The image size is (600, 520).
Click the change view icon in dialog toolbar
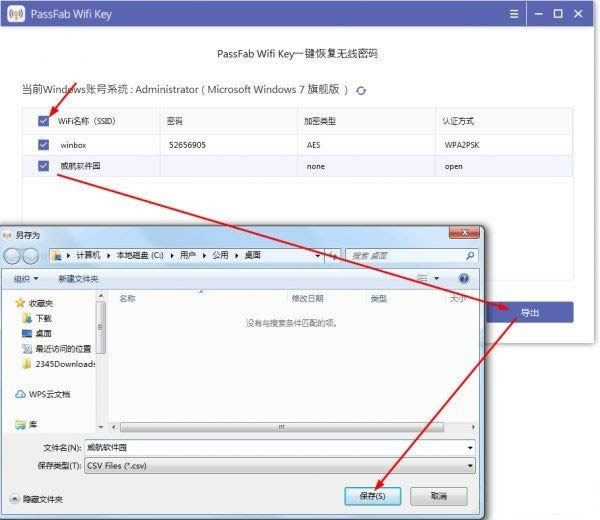click(x=422, y=278)
